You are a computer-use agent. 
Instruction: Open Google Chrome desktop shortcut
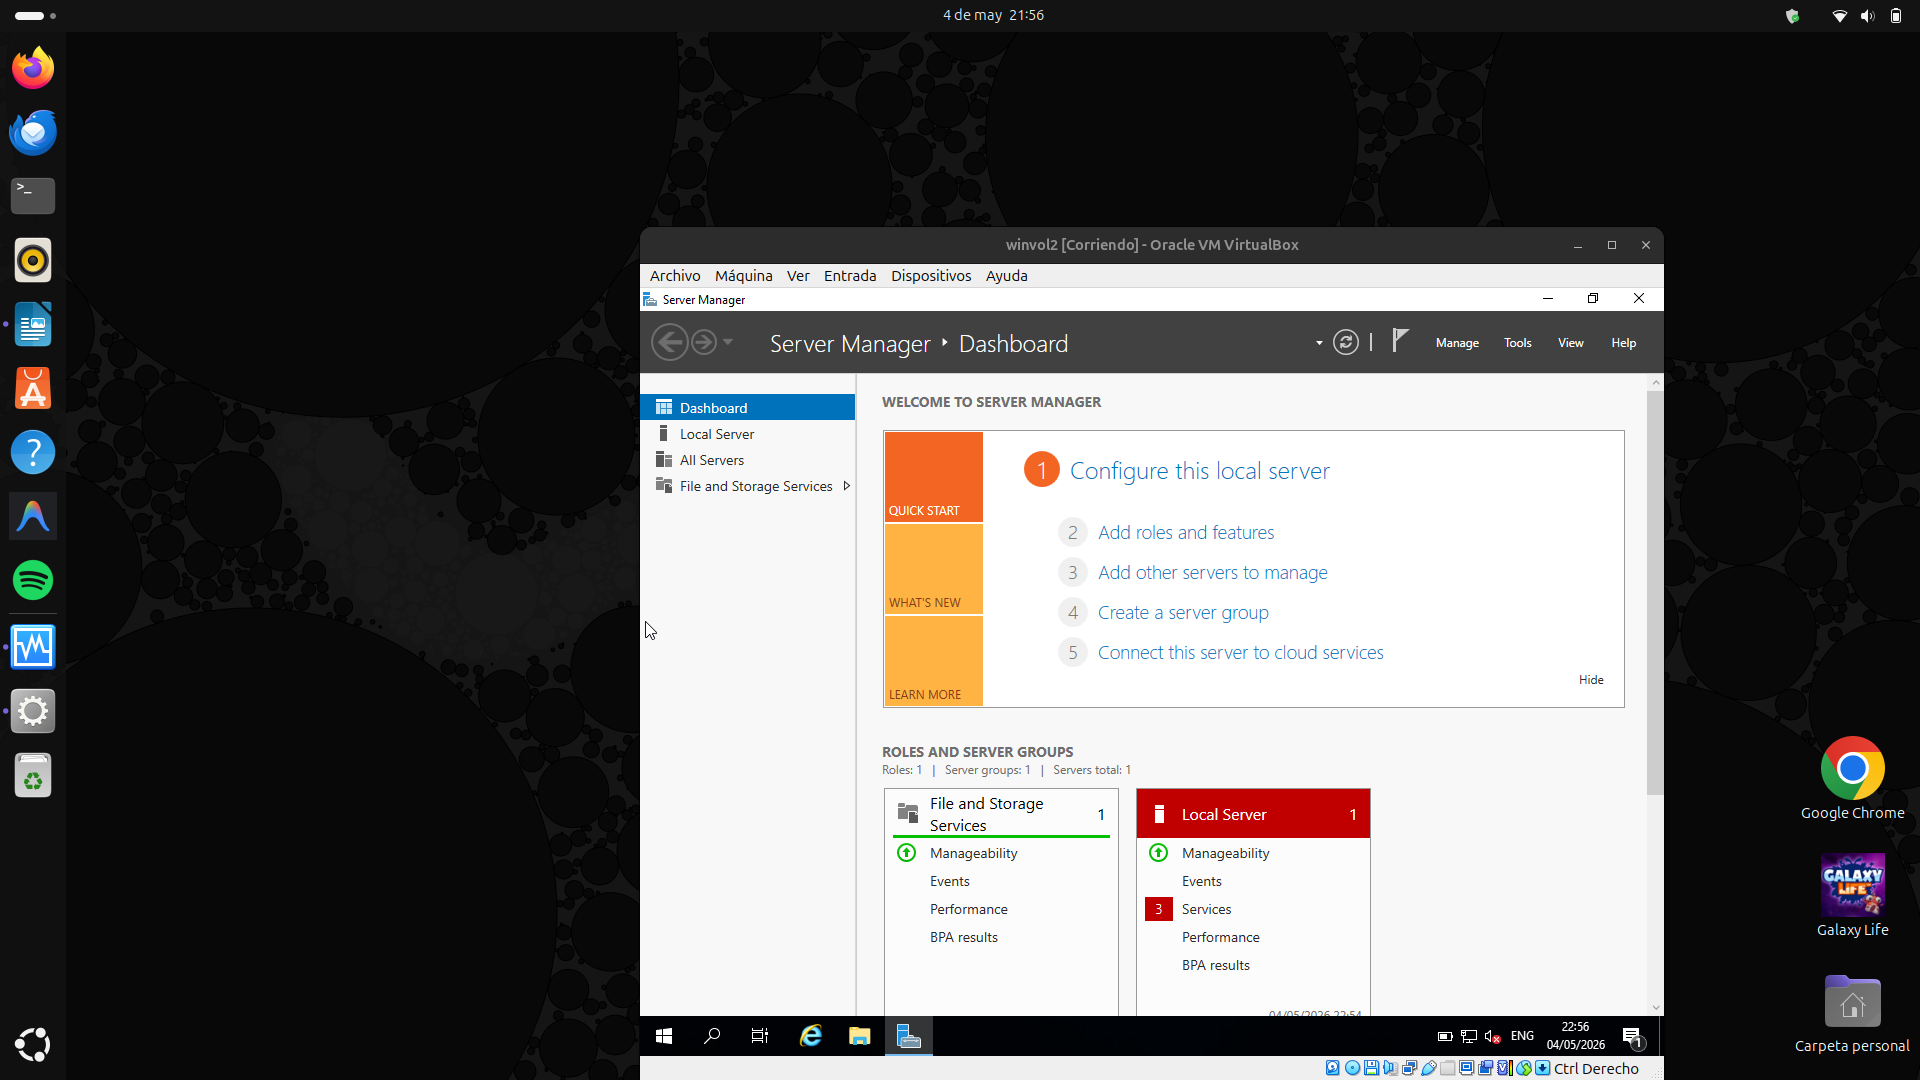coord(1852,780)
